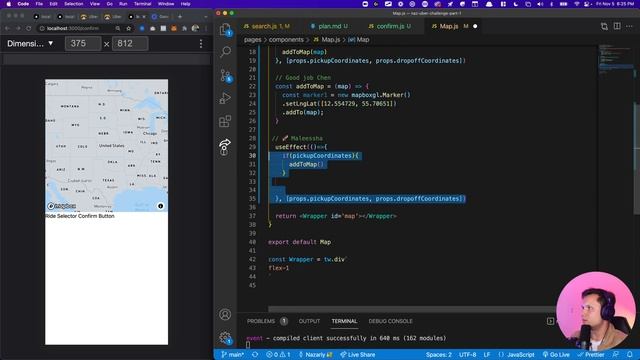This screenshot has height=360, width=640.
Task: Switch to the search.js editor tab
Action: (267, 26)
